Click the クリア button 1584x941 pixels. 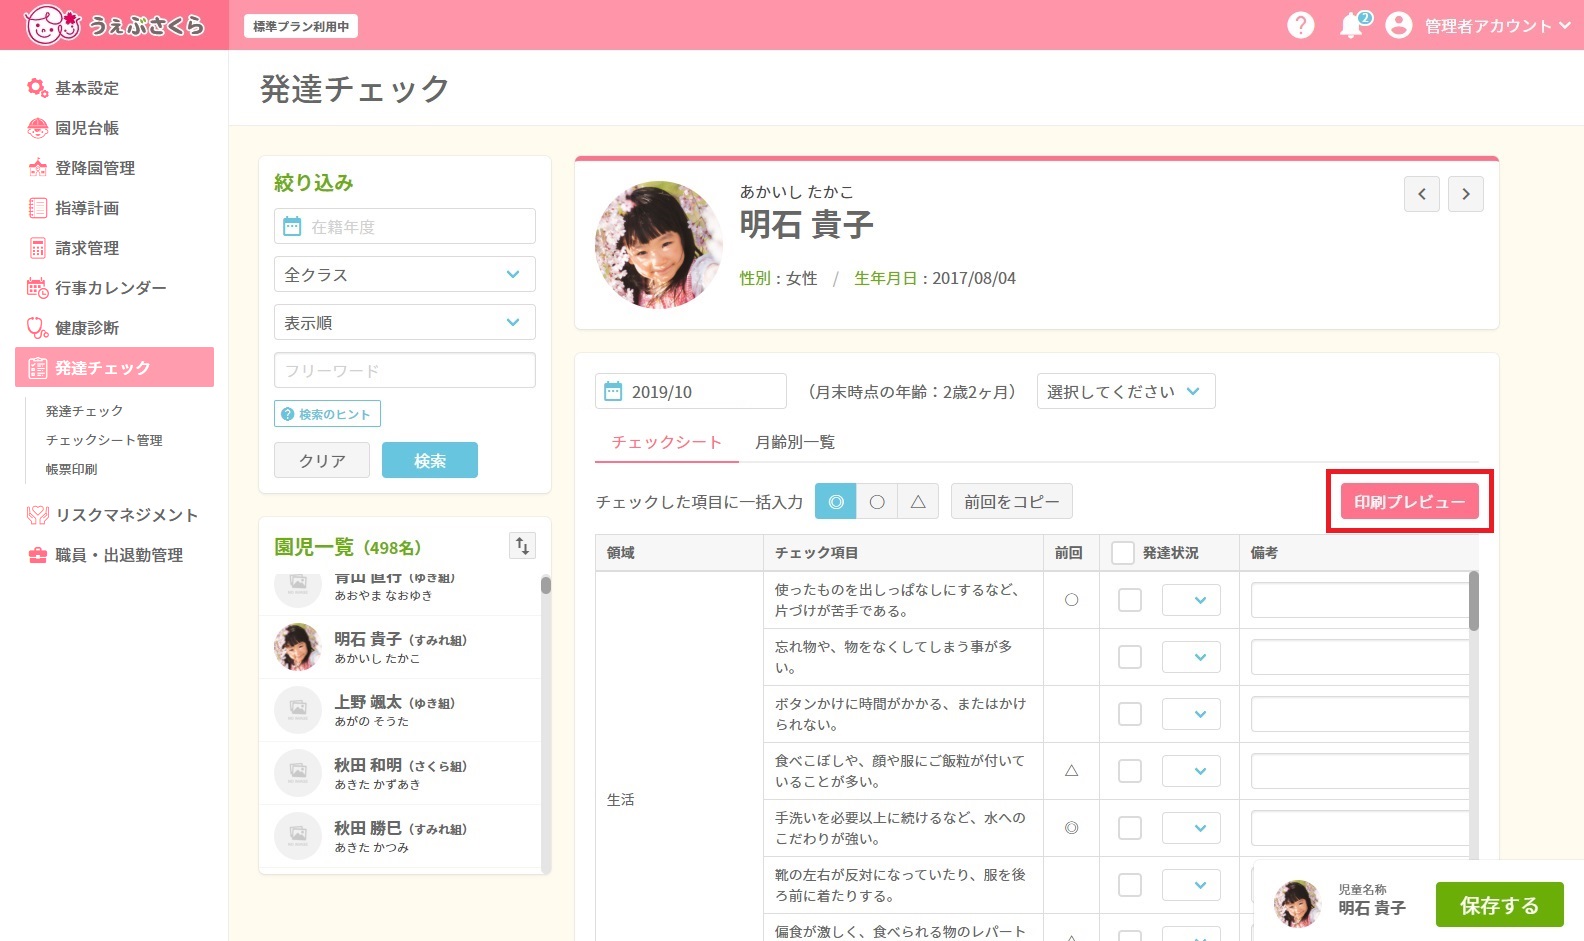(322, 460)
